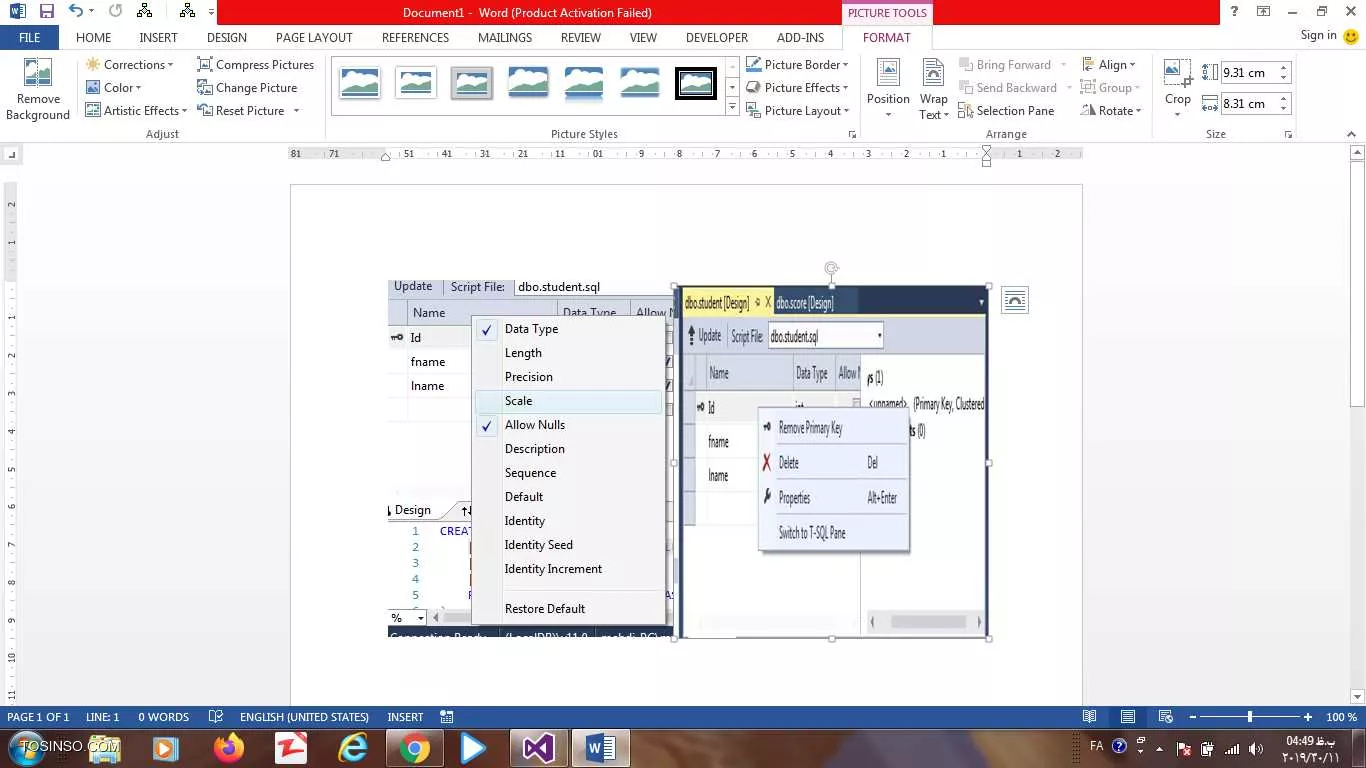Click Undo icon in quick access toolbar
The image size is (1366, 768).
click(76, 12)
